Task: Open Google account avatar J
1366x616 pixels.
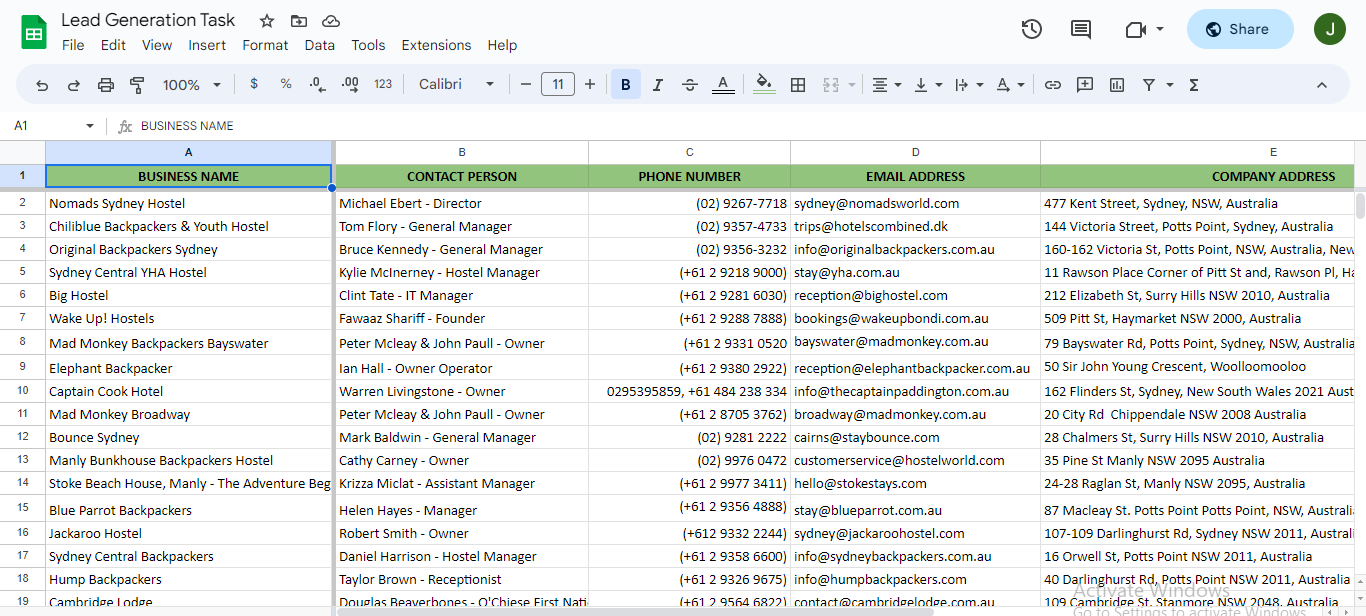Action: (x=1330, y=29)
